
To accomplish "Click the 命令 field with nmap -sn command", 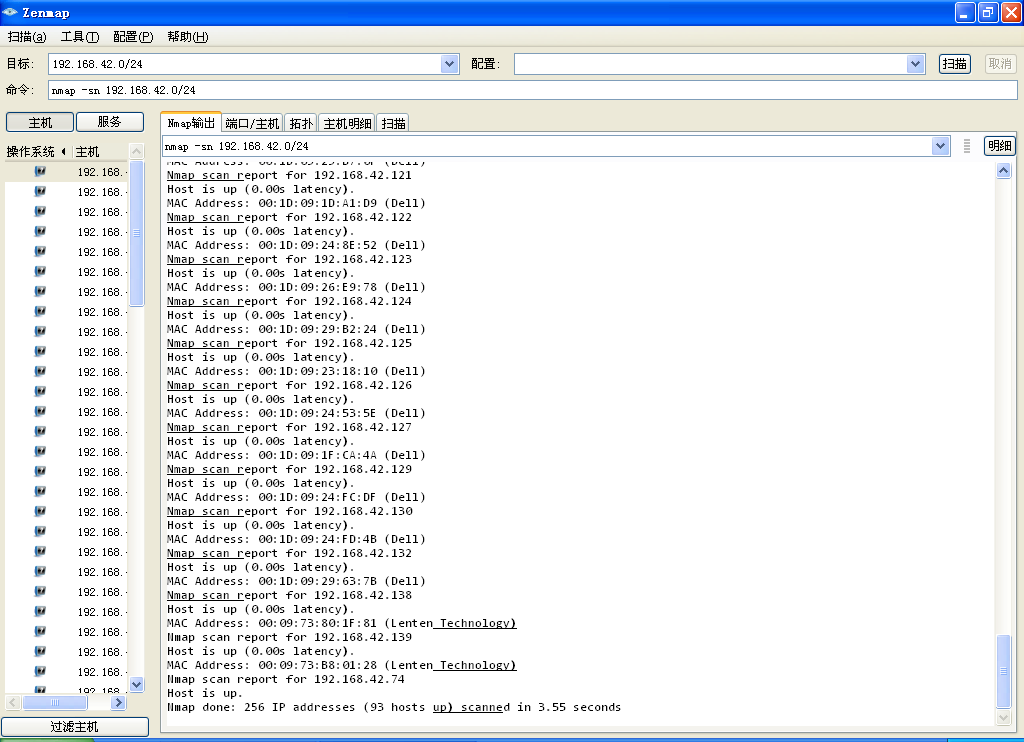I will pyautogui.click(x=532, y=90).
